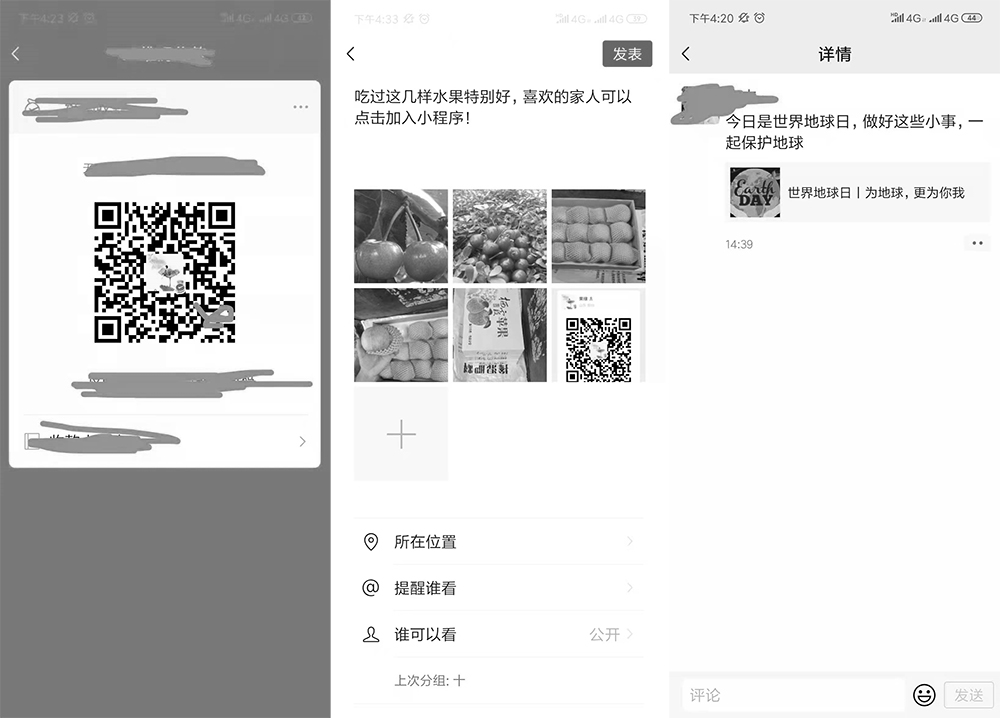Open the emoji picker smiley icon
The height and width of the screenshot is (718, 1000).
tap(924, 695)
